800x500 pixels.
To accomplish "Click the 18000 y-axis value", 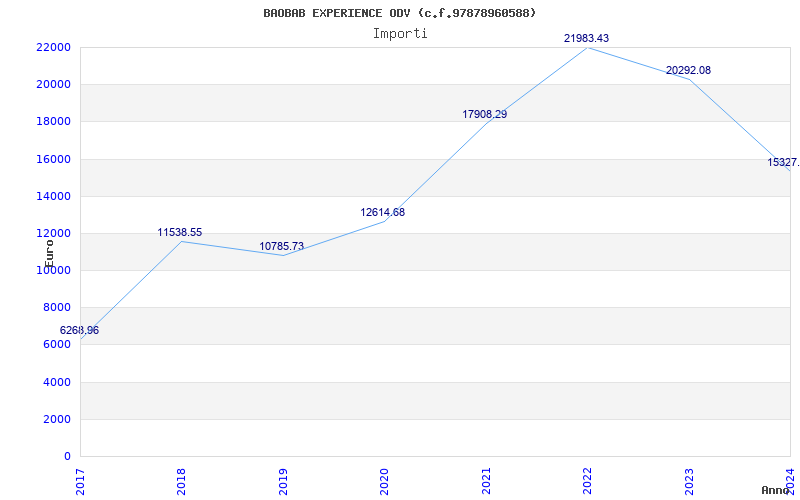I will [53, 122].
